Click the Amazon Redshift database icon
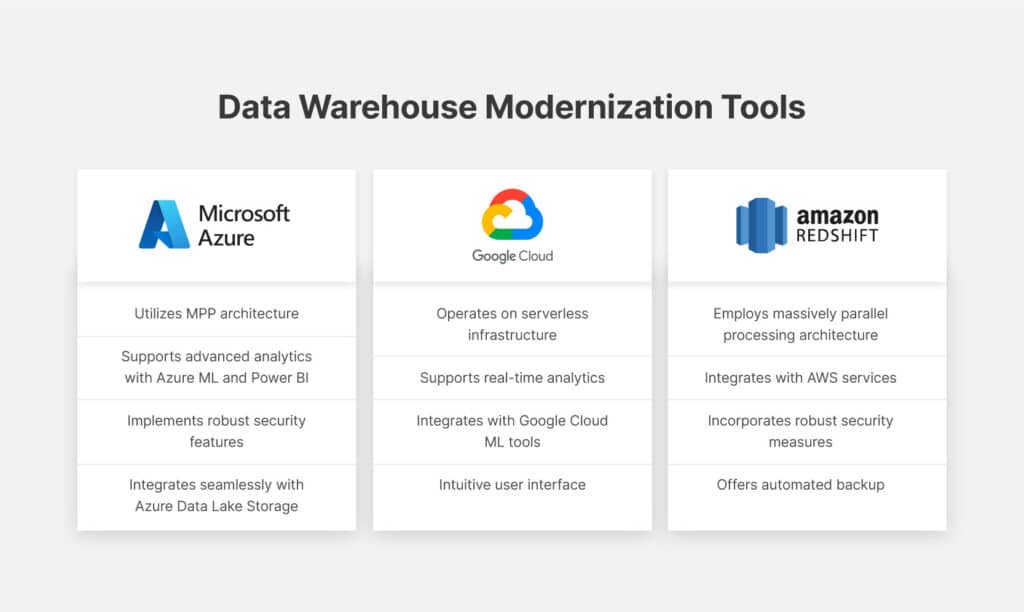This screenshot has width=1024, height=612. click(761, 225)
